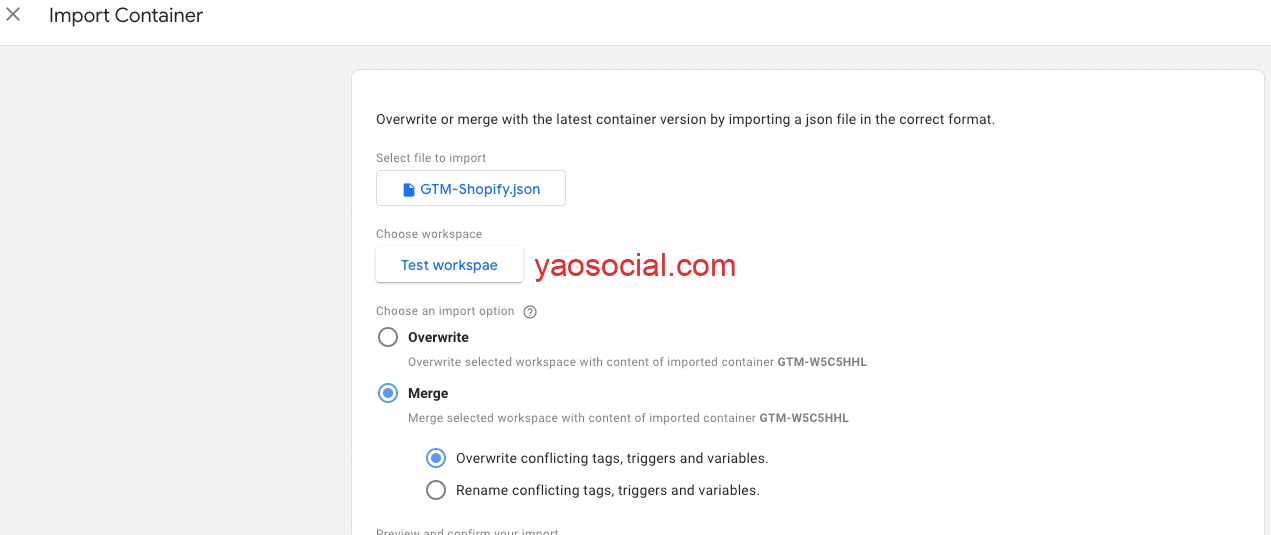Click the red yaosocial.com text
This screenshot has height=535, width=1271.
(x=635, y=265)
